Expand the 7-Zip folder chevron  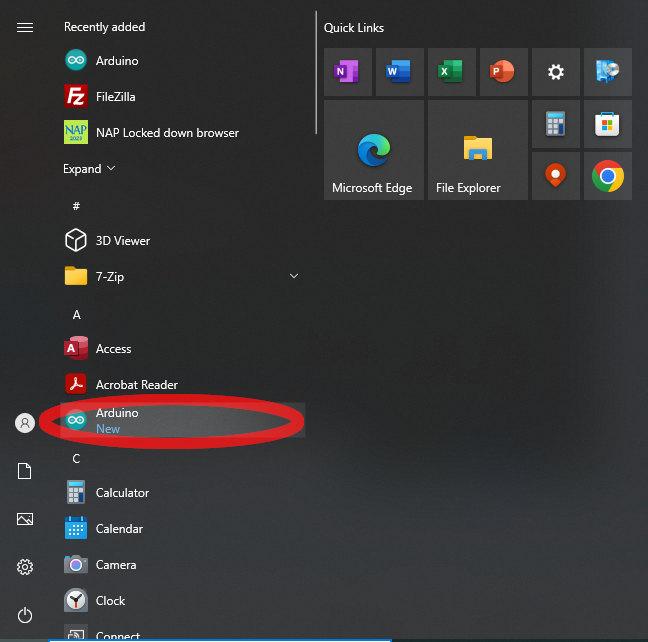point(294,276)
